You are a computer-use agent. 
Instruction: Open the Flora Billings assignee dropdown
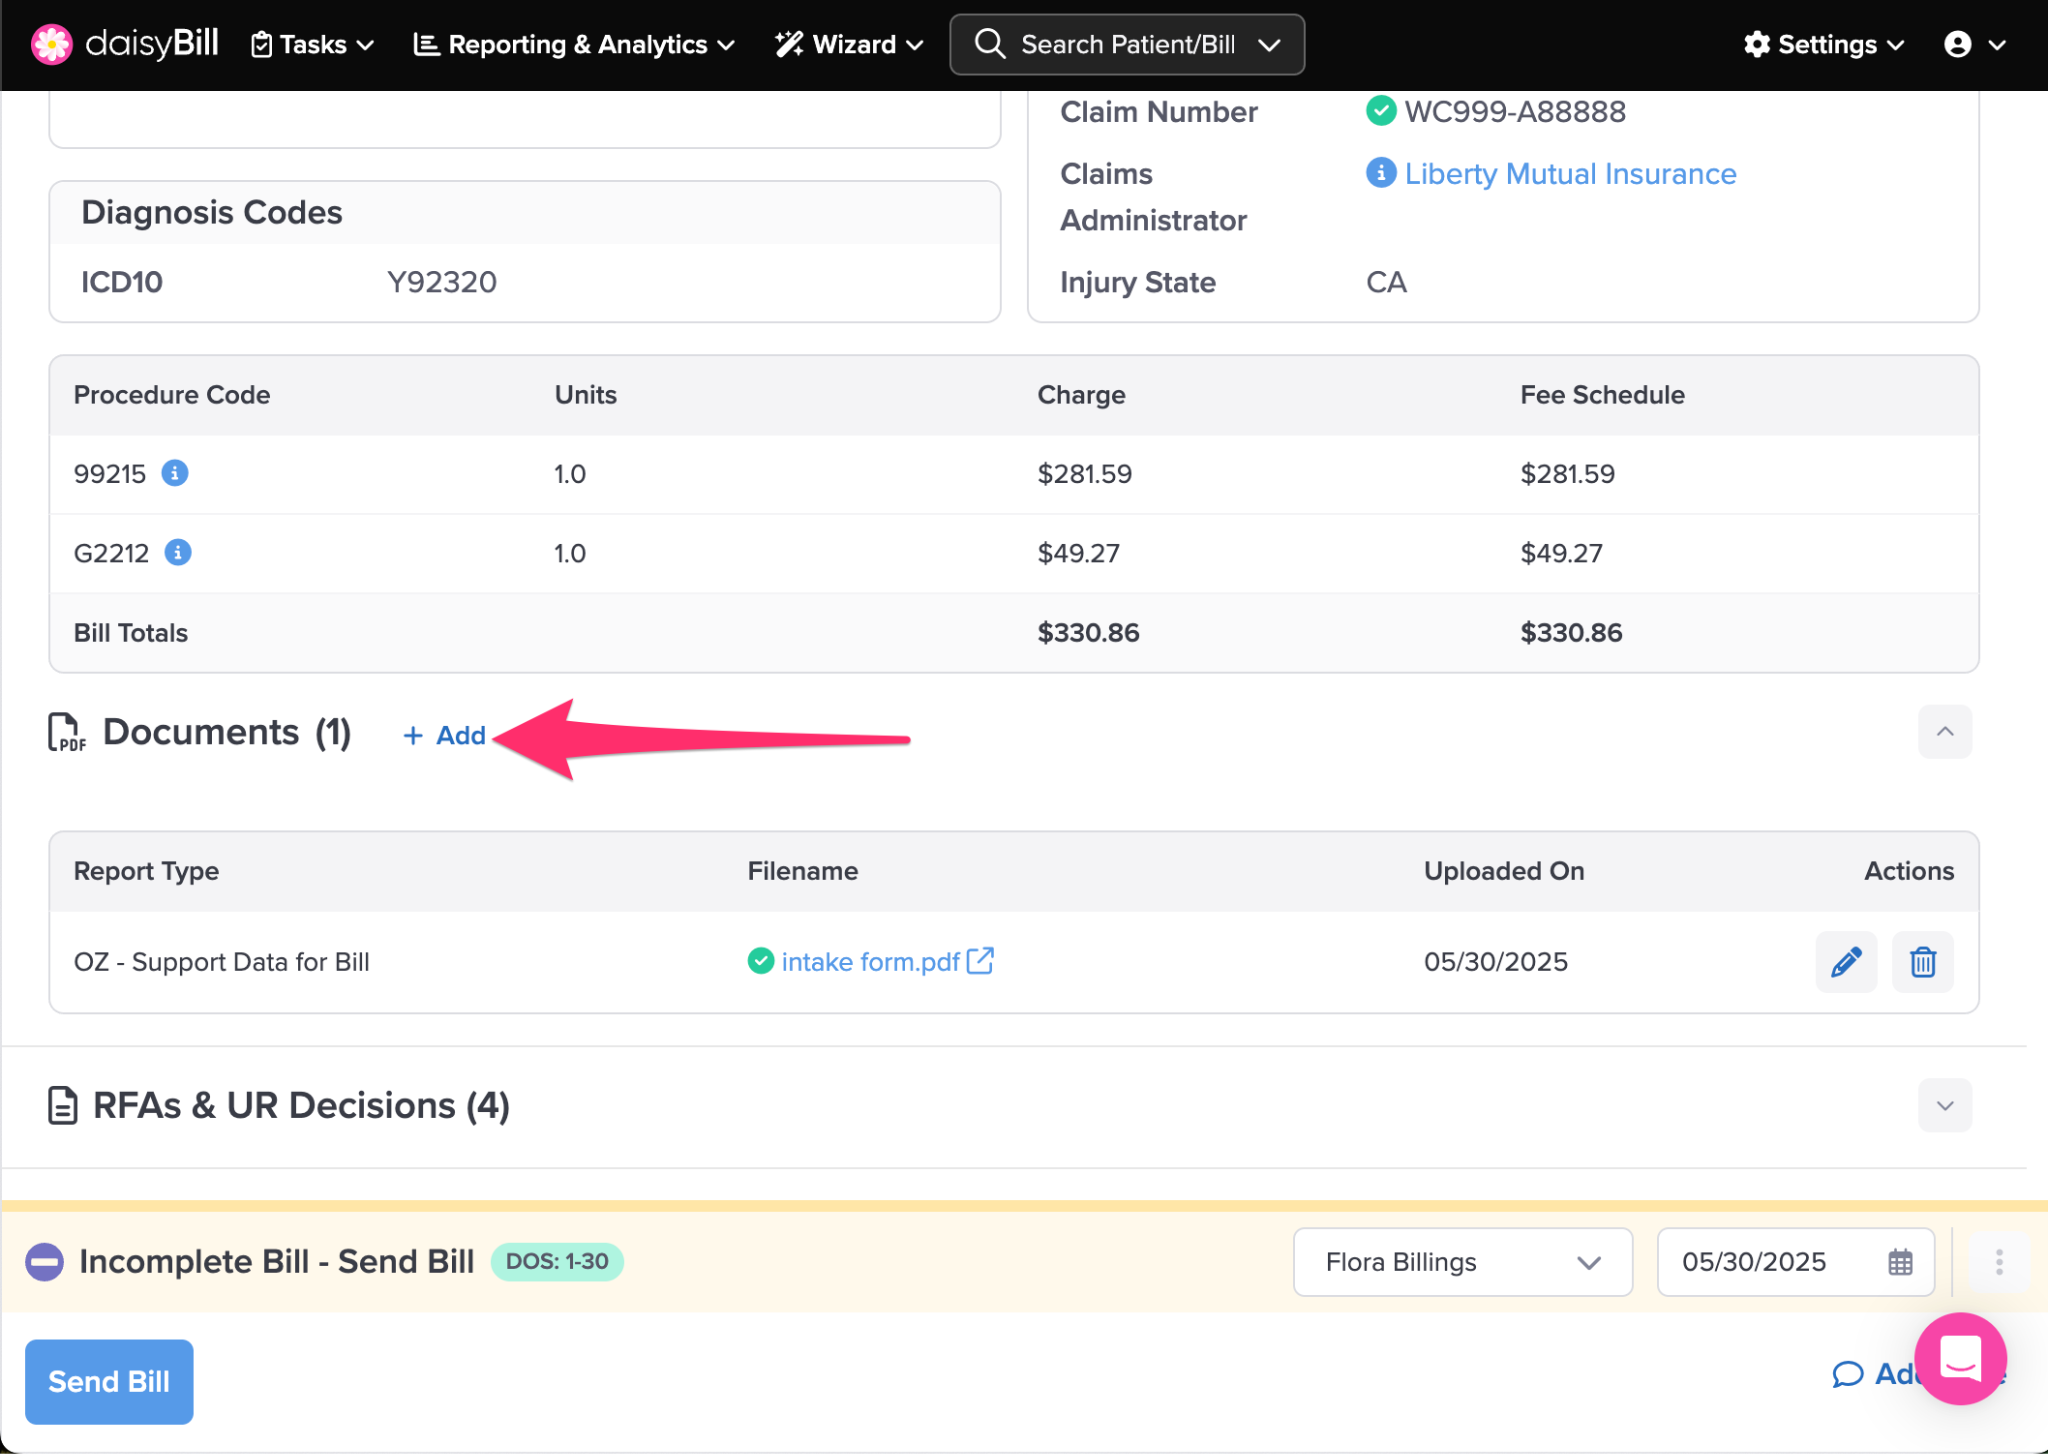click(1462, 1262)
